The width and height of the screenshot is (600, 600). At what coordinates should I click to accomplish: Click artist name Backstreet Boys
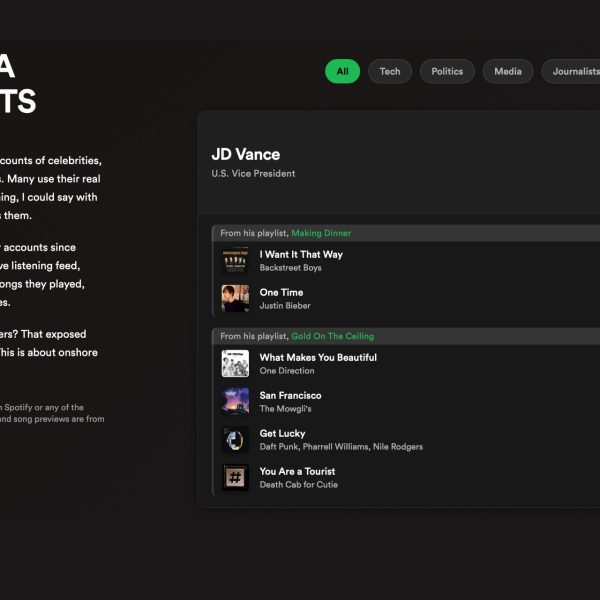290,268
